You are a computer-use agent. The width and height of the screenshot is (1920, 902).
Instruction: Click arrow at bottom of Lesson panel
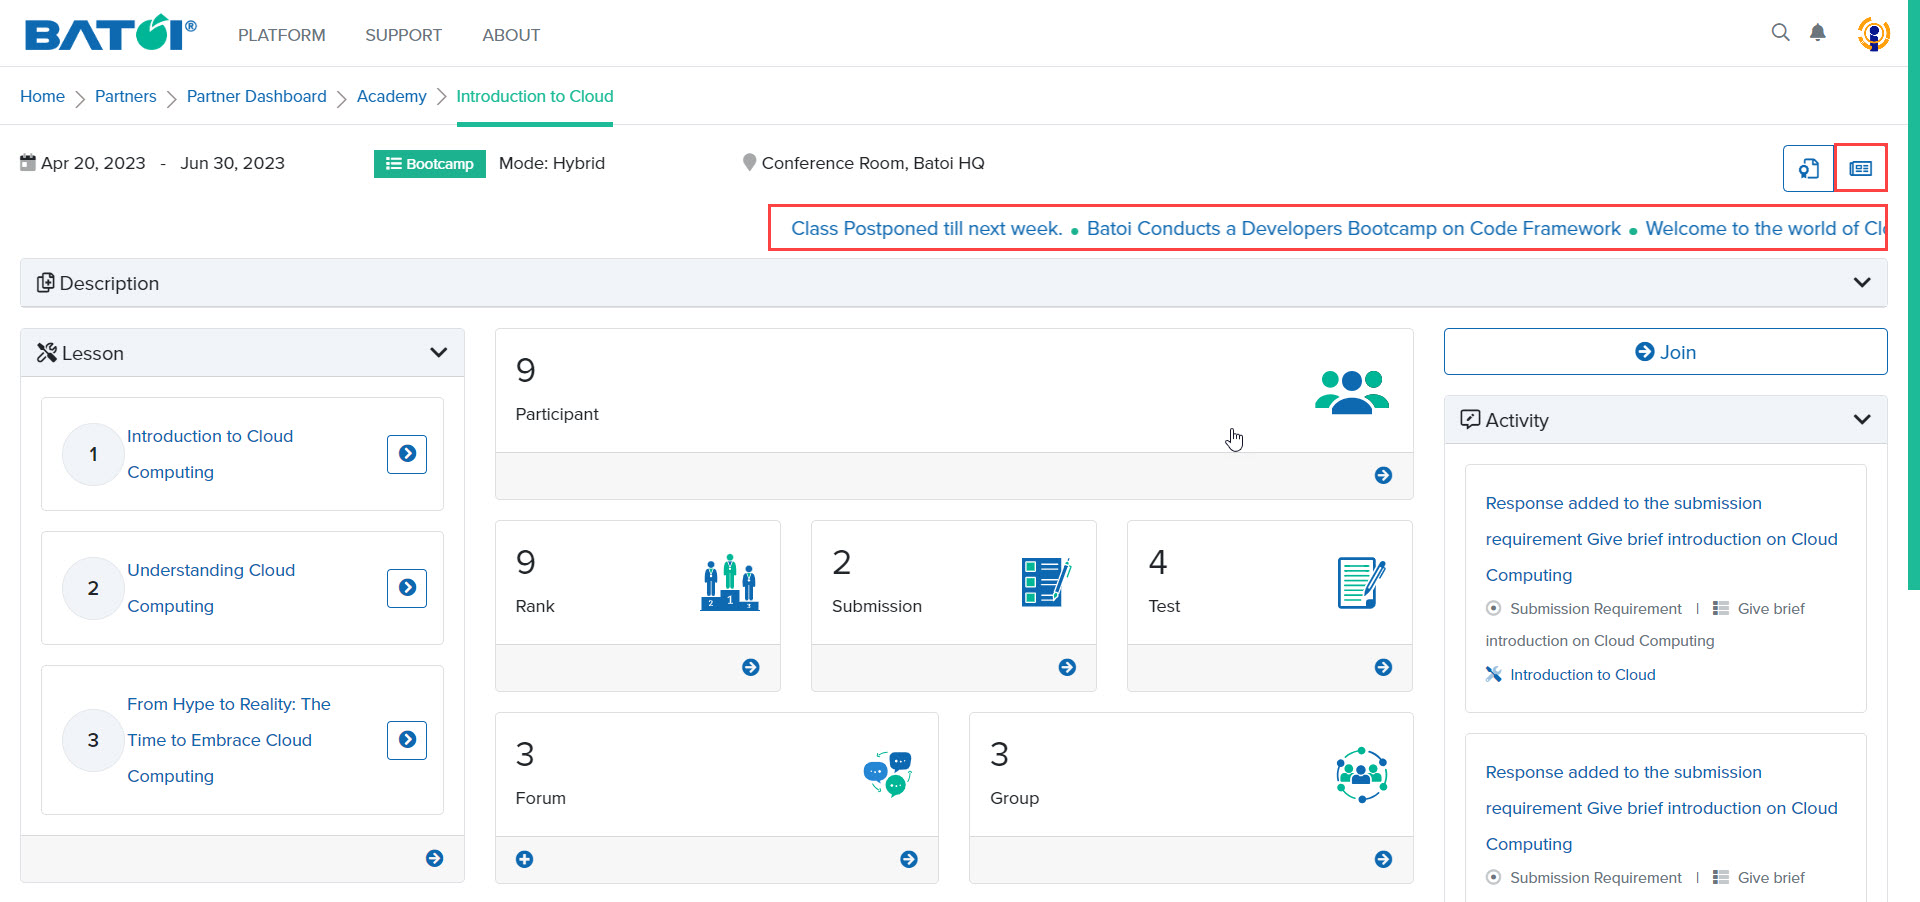tap(434, 858)
